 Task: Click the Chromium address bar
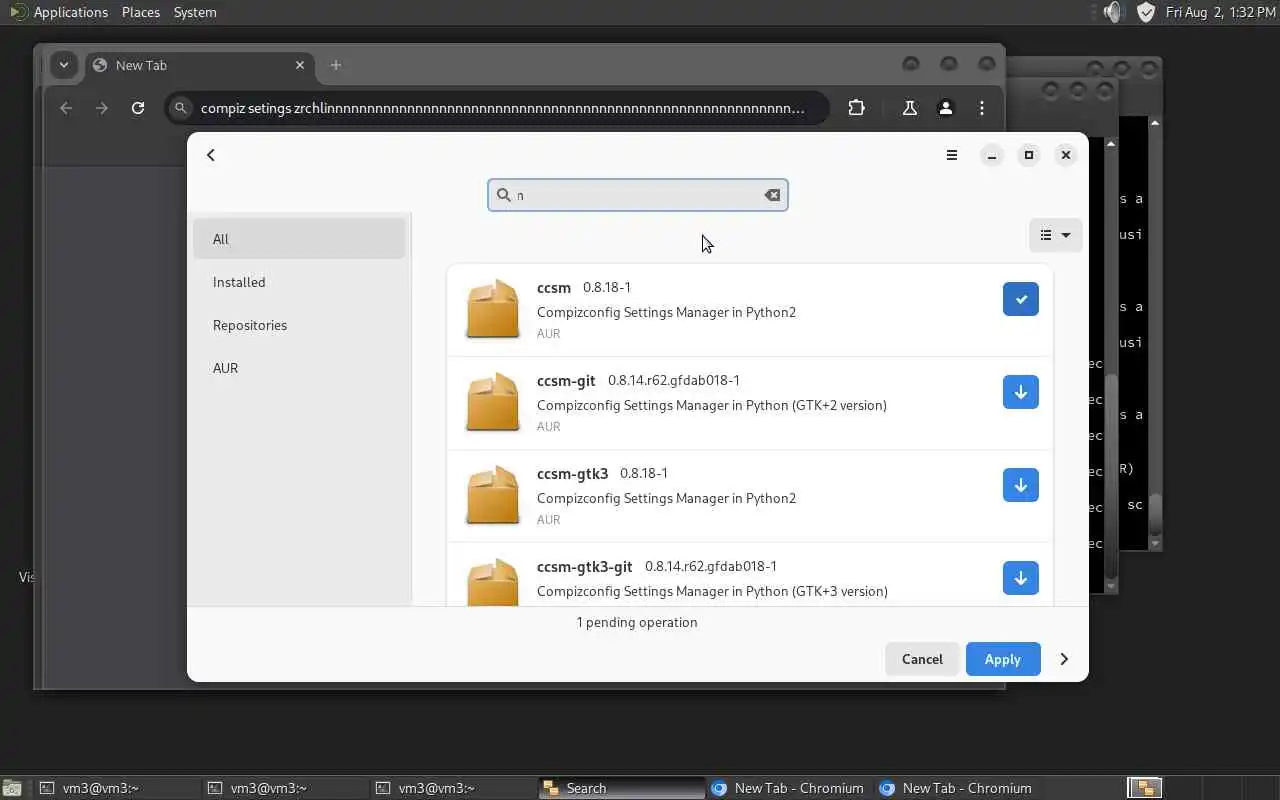click(x=497, y=108)
